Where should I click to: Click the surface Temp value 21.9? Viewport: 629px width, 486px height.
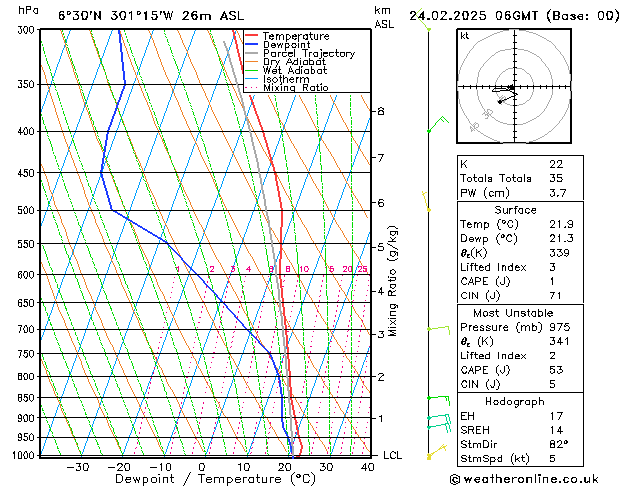tap(561, 224)
